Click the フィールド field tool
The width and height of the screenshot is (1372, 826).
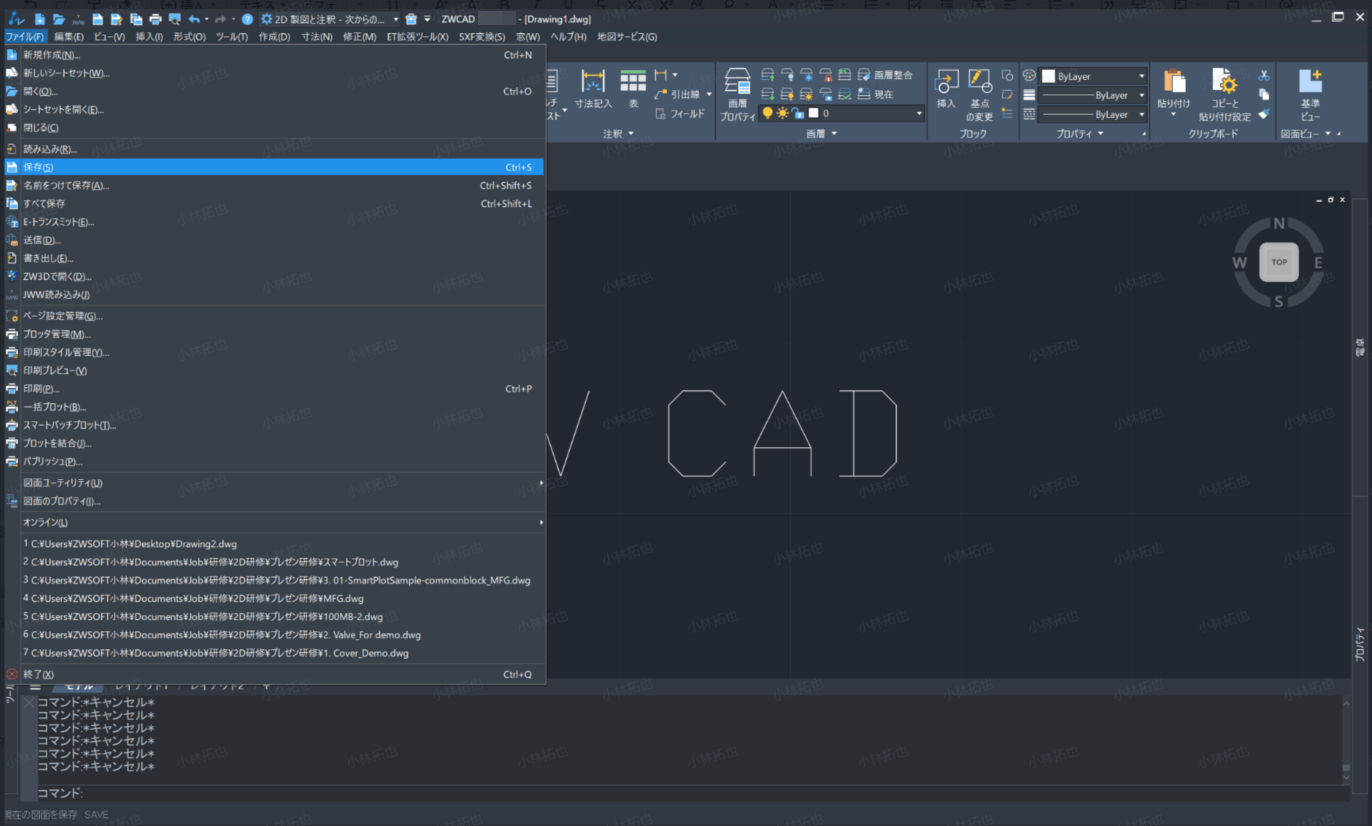tap(680, 113)
